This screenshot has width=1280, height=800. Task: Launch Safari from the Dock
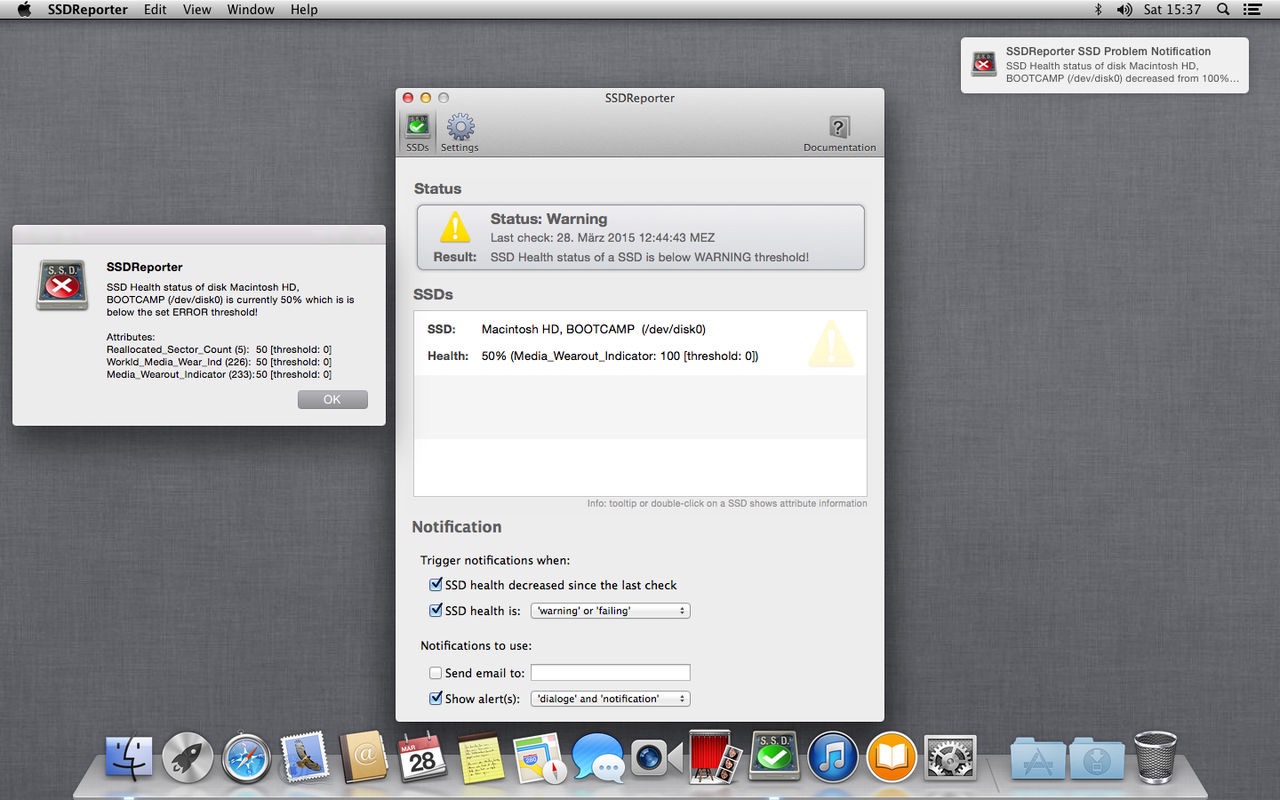click(x=246, y=757)
